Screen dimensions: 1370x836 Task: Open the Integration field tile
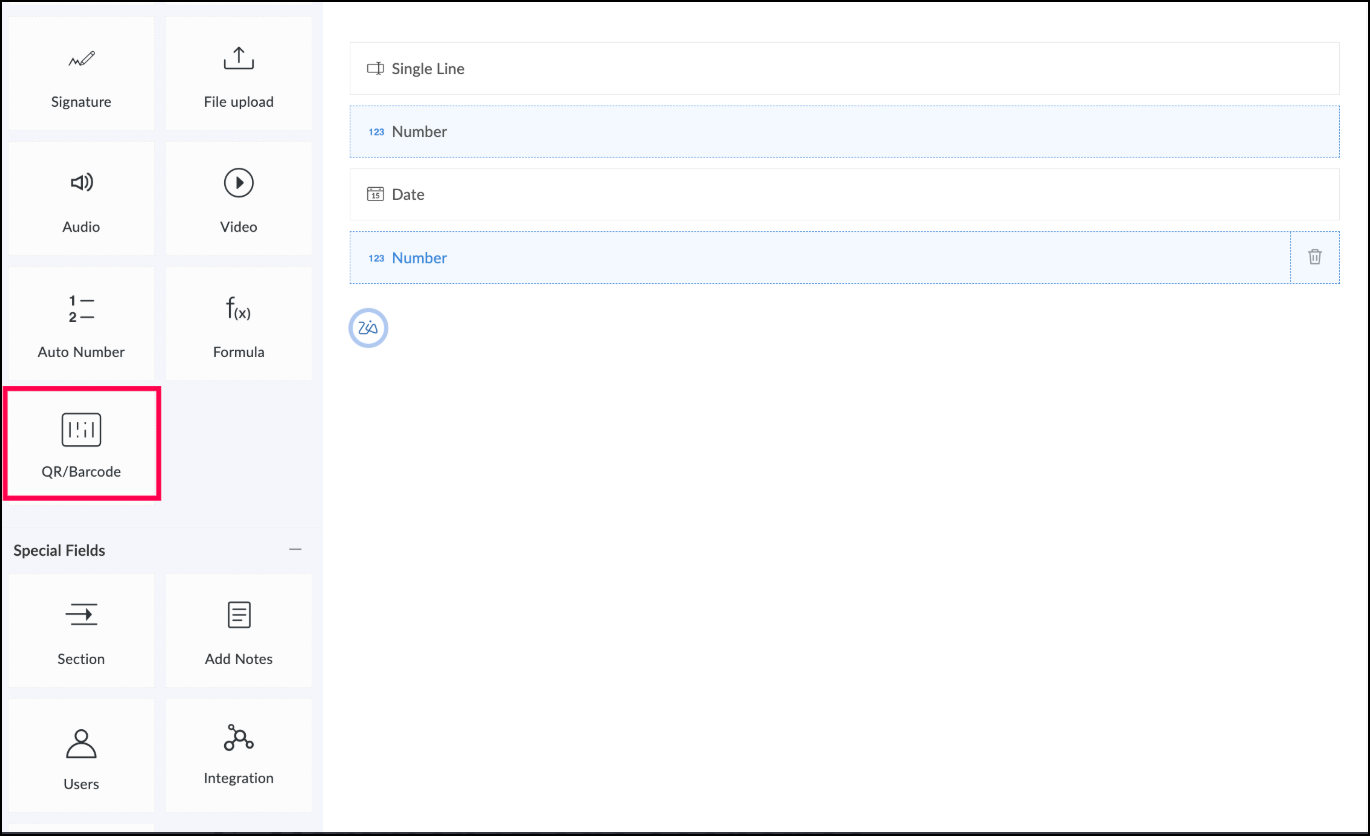(239, 755)
